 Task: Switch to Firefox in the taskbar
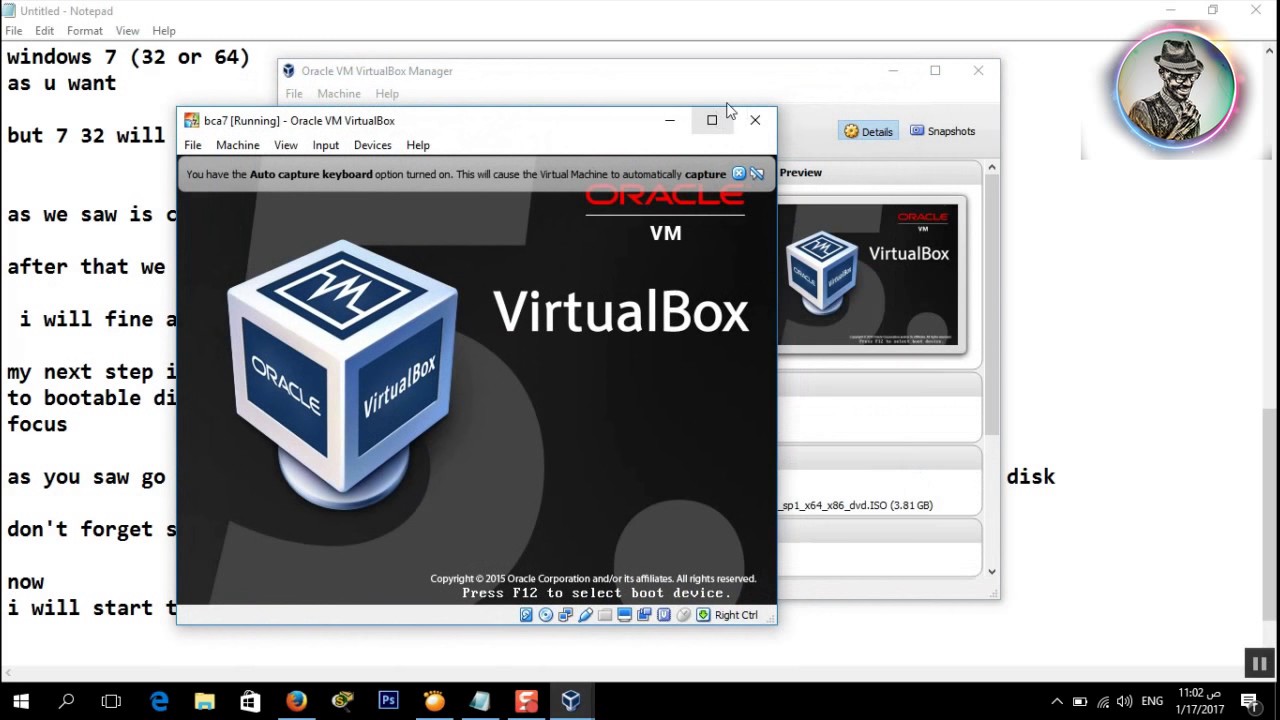pyautogui.click(x=296, y=701)
